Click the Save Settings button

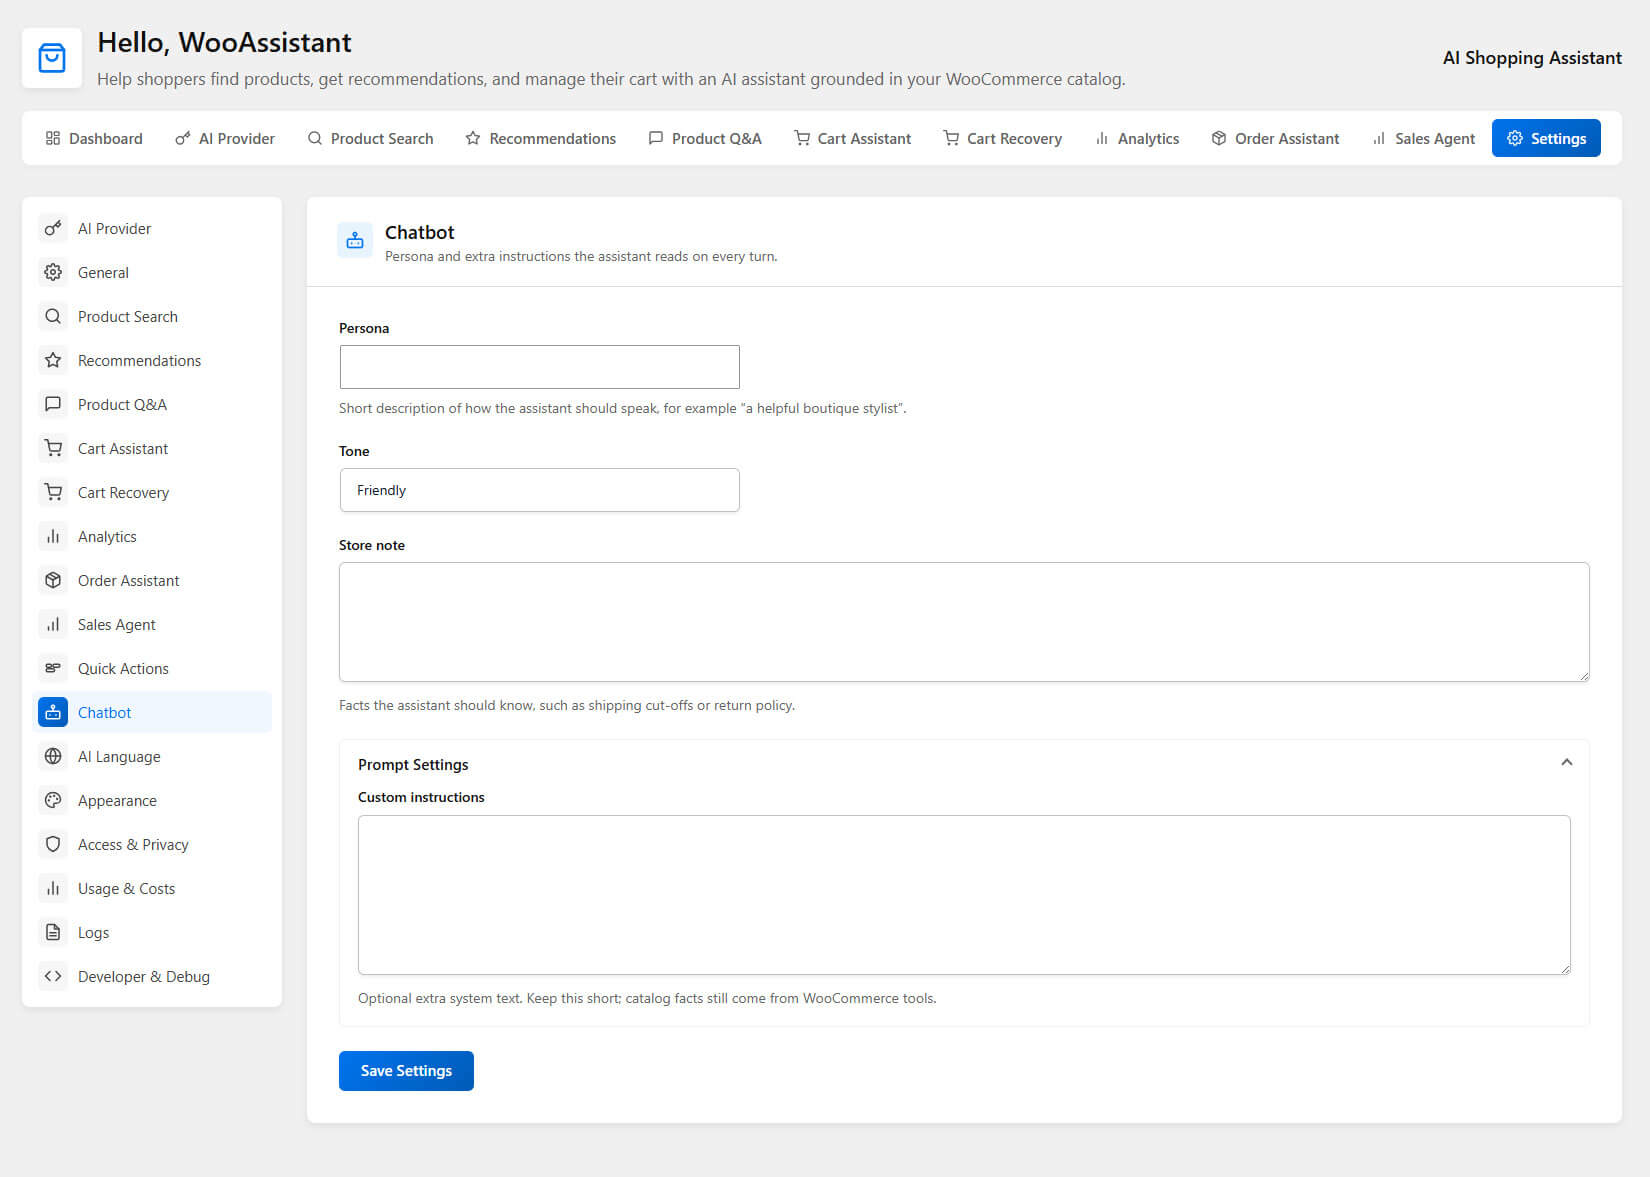[406, 1071]
